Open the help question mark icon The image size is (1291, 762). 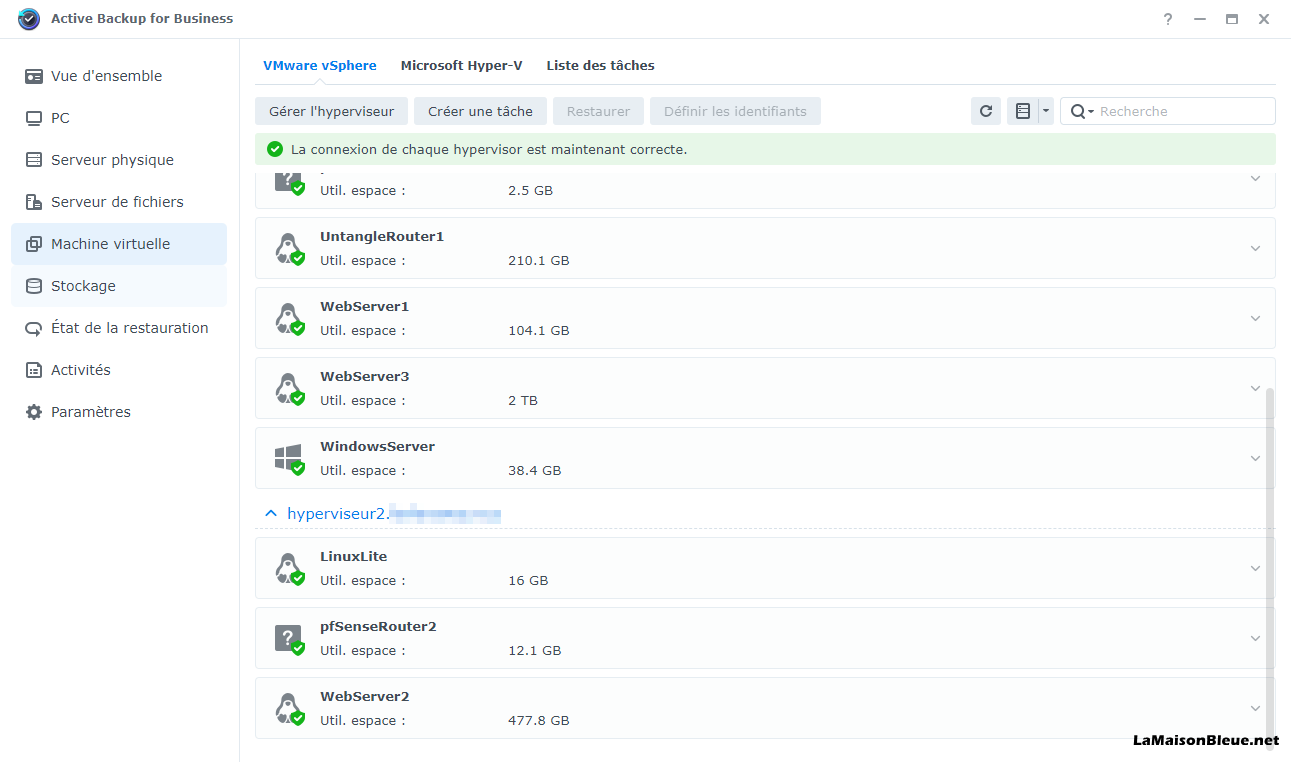1167,19
